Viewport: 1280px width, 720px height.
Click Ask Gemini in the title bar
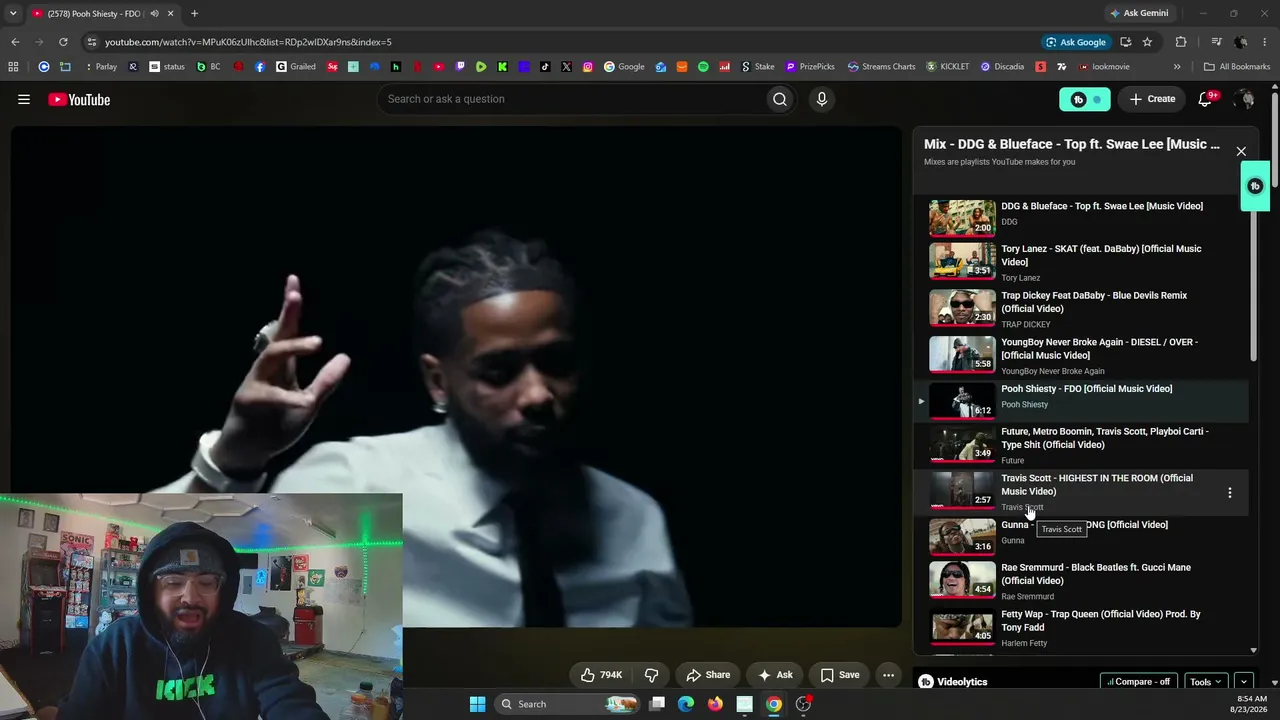(x=1138, y=14)
